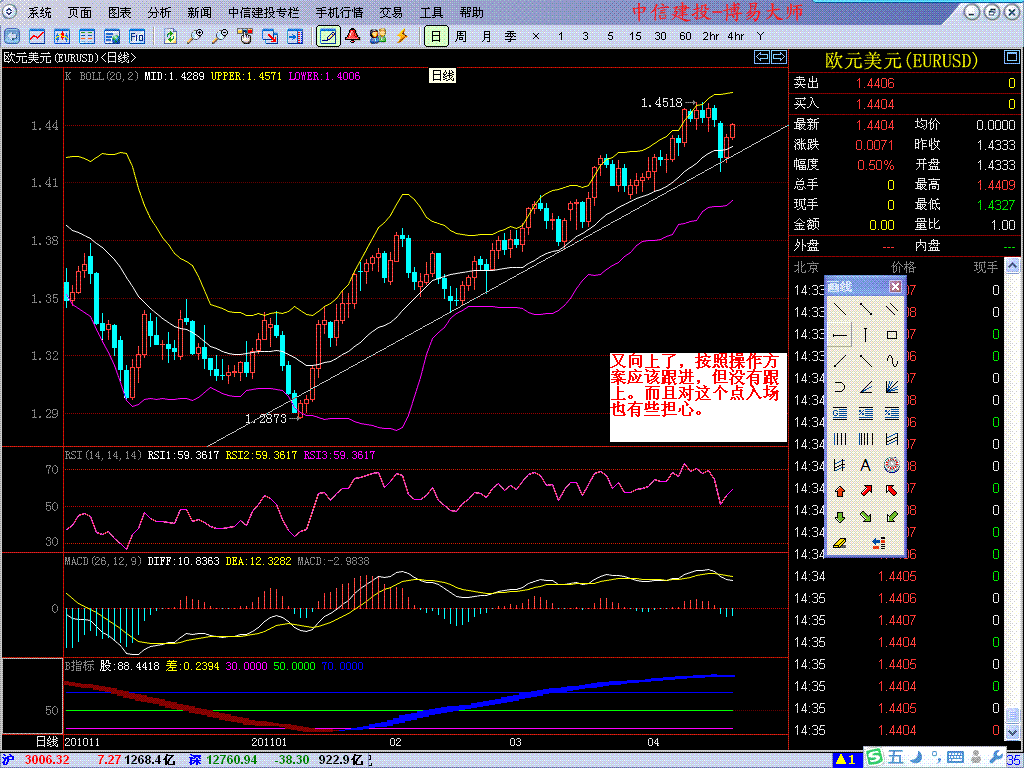Click the back arrow toolbar icon
The height and width of the screenshot is (768, 1024).
[12, 36]
